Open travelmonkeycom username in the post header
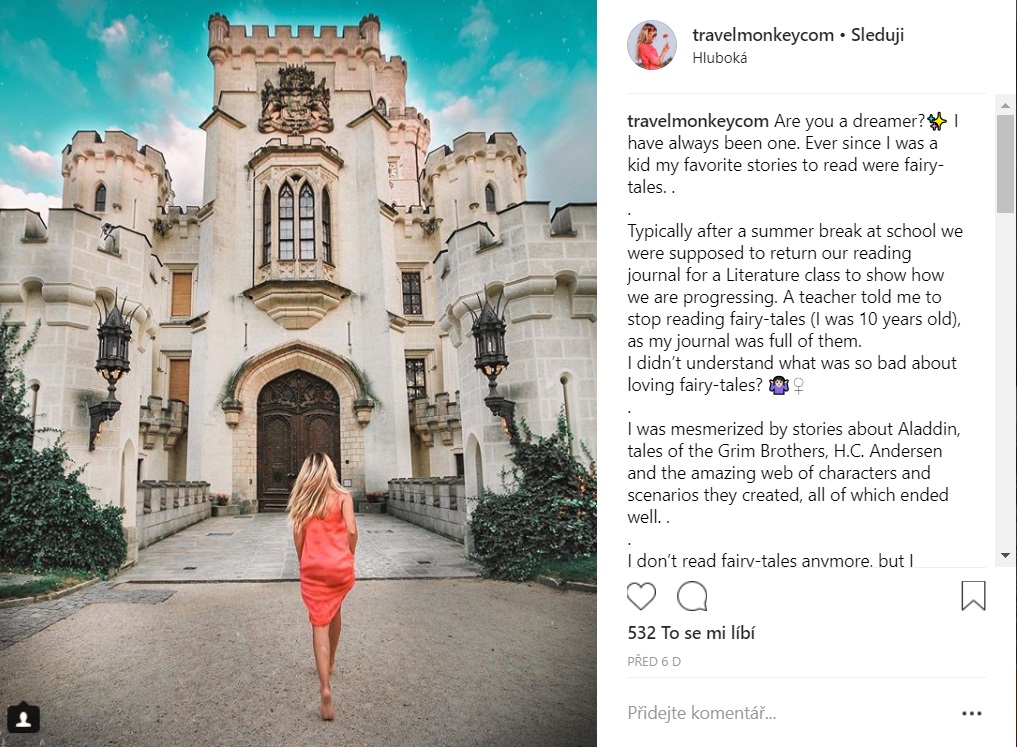This screenshot has height=747, width=1017. click(763, 35)
